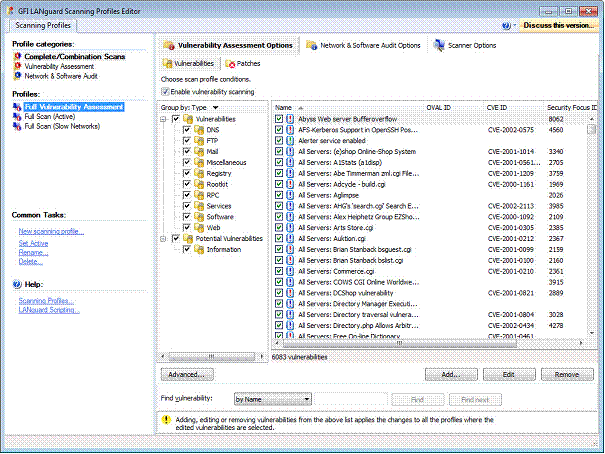Click the Information folder icon in tree
The image size is (605, 454).
[x=199, y=249]
